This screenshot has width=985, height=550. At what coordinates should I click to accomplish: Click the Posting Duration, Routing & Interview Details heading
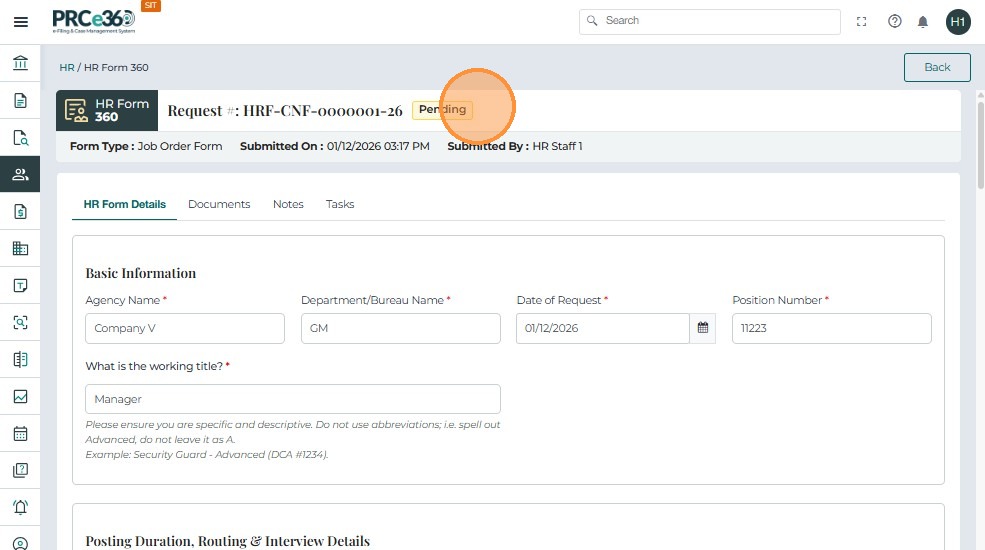227,541
